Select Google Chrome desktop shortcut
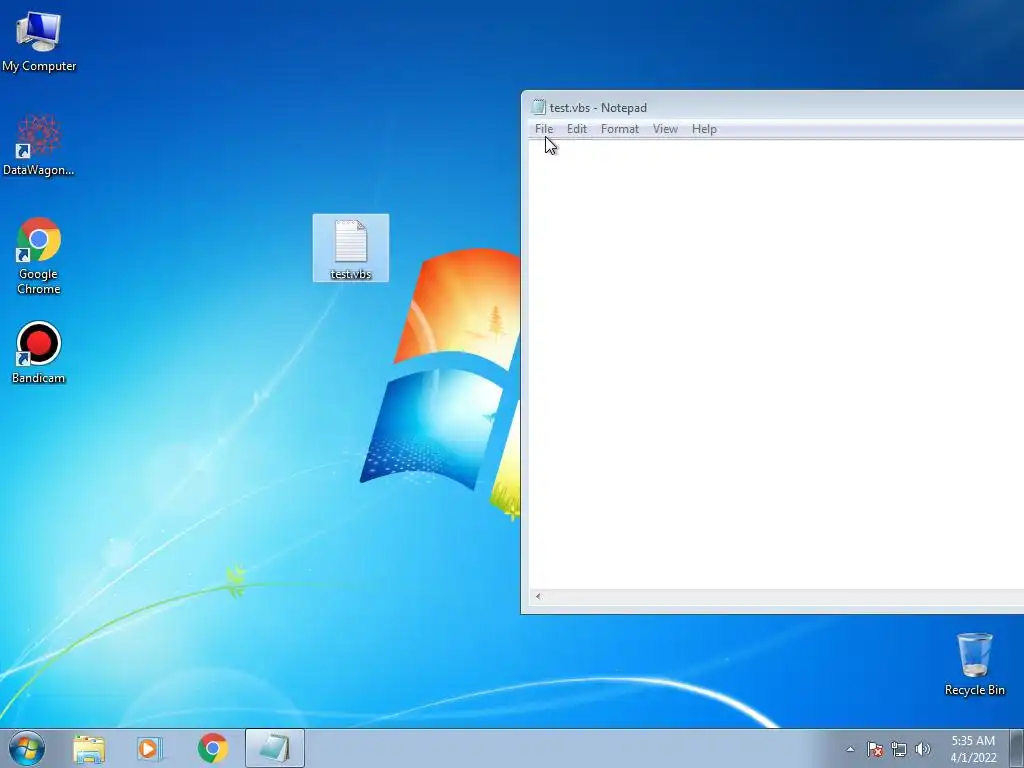 39,255
